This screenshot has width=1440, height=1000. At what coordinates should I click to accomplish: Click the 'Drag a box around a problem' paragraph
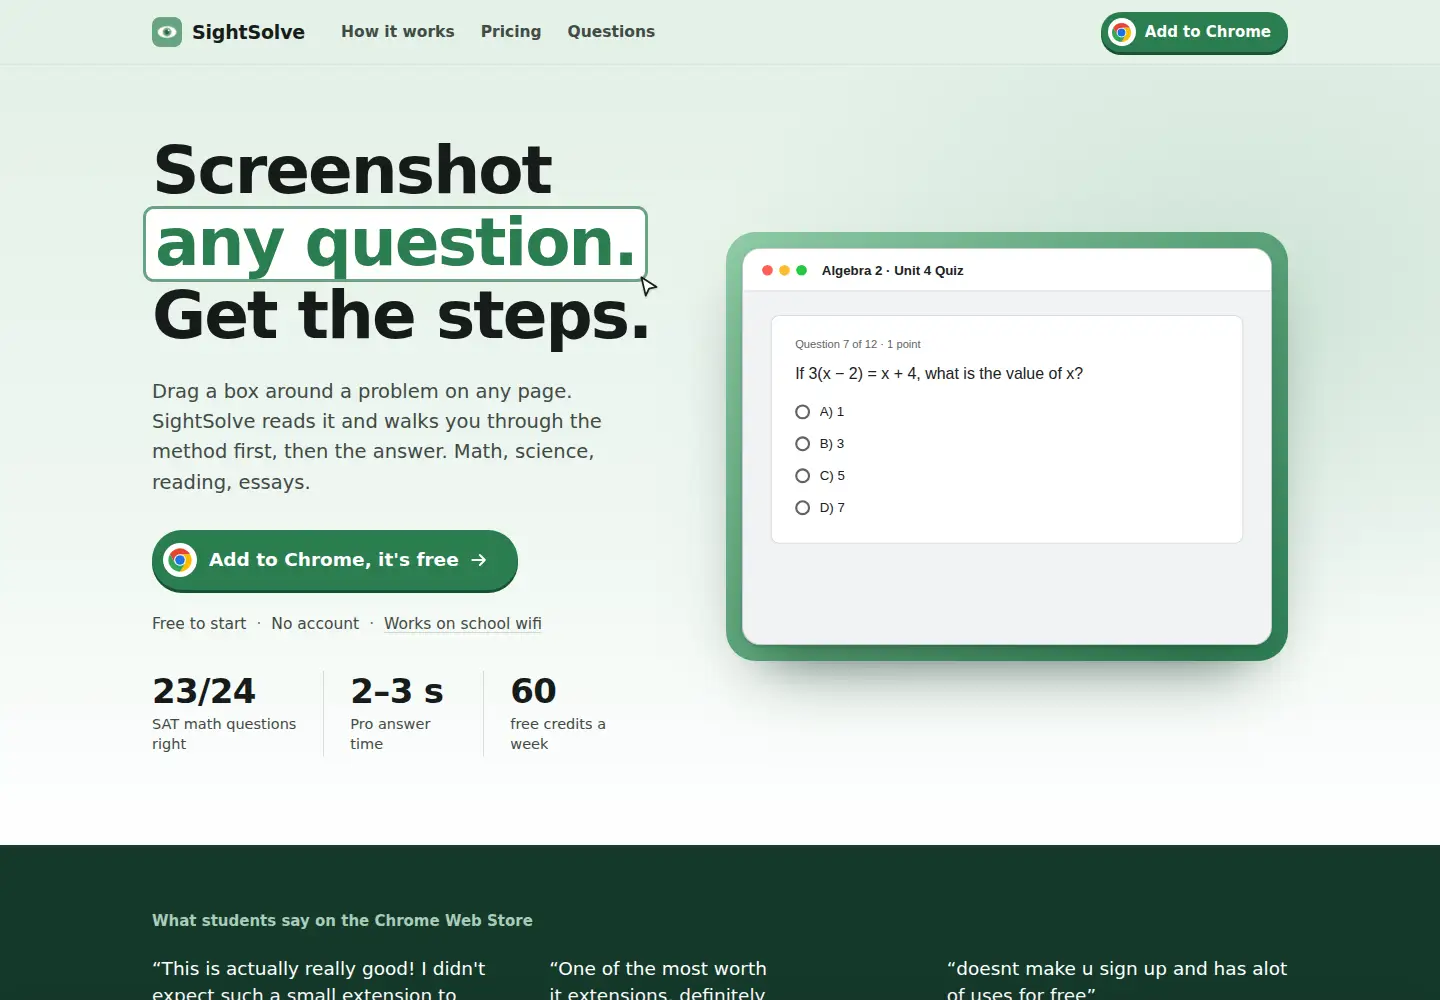click(377, 436)
